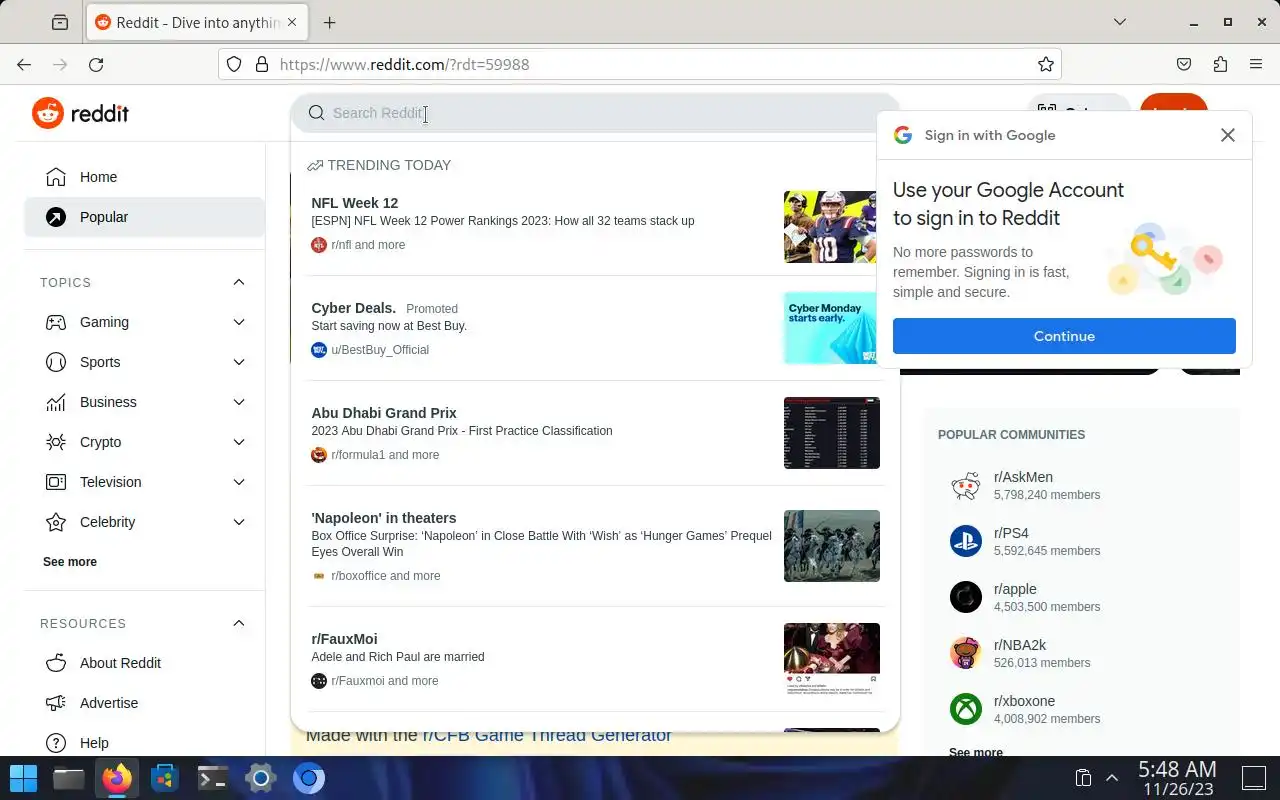
Task: Click the Crypto icon
Action: pos(56,442)
